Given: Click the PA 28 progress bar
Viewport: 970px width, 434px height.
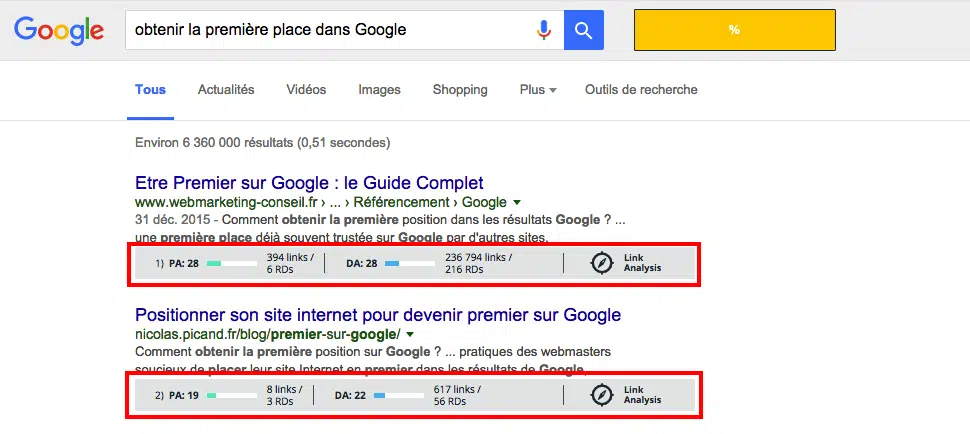Looking at the screenshot, I should (x=231, y=263).
